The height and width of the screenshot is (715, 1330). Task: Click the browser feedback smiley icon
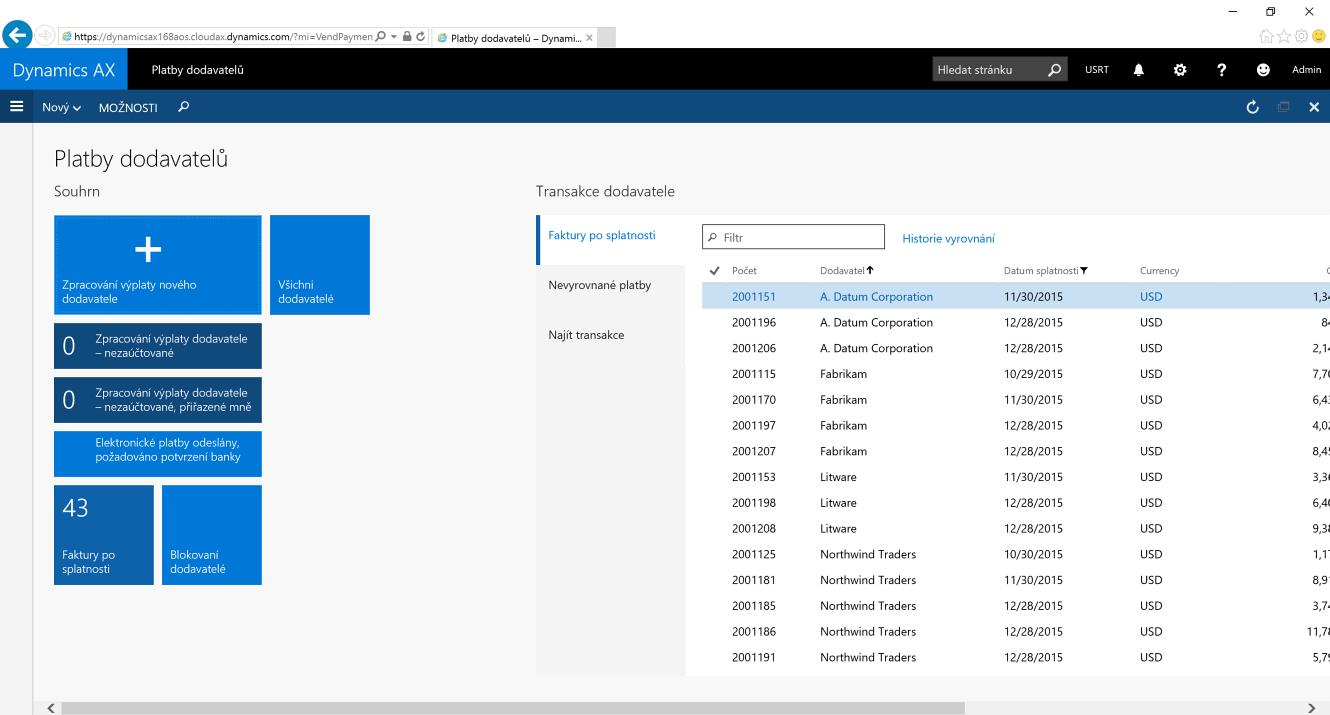[x=1319, y=36]
